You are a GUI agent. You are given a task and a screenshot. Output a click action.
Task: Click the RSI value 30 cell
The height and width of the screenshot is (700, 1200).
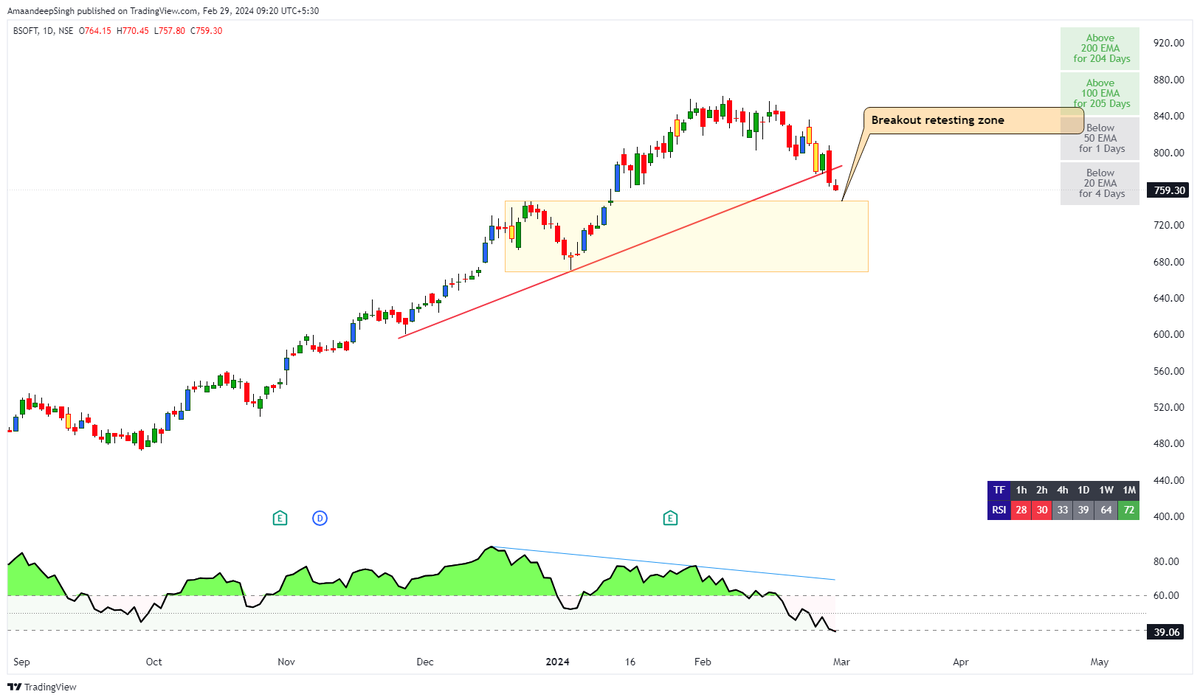(x=1041, y=510)
